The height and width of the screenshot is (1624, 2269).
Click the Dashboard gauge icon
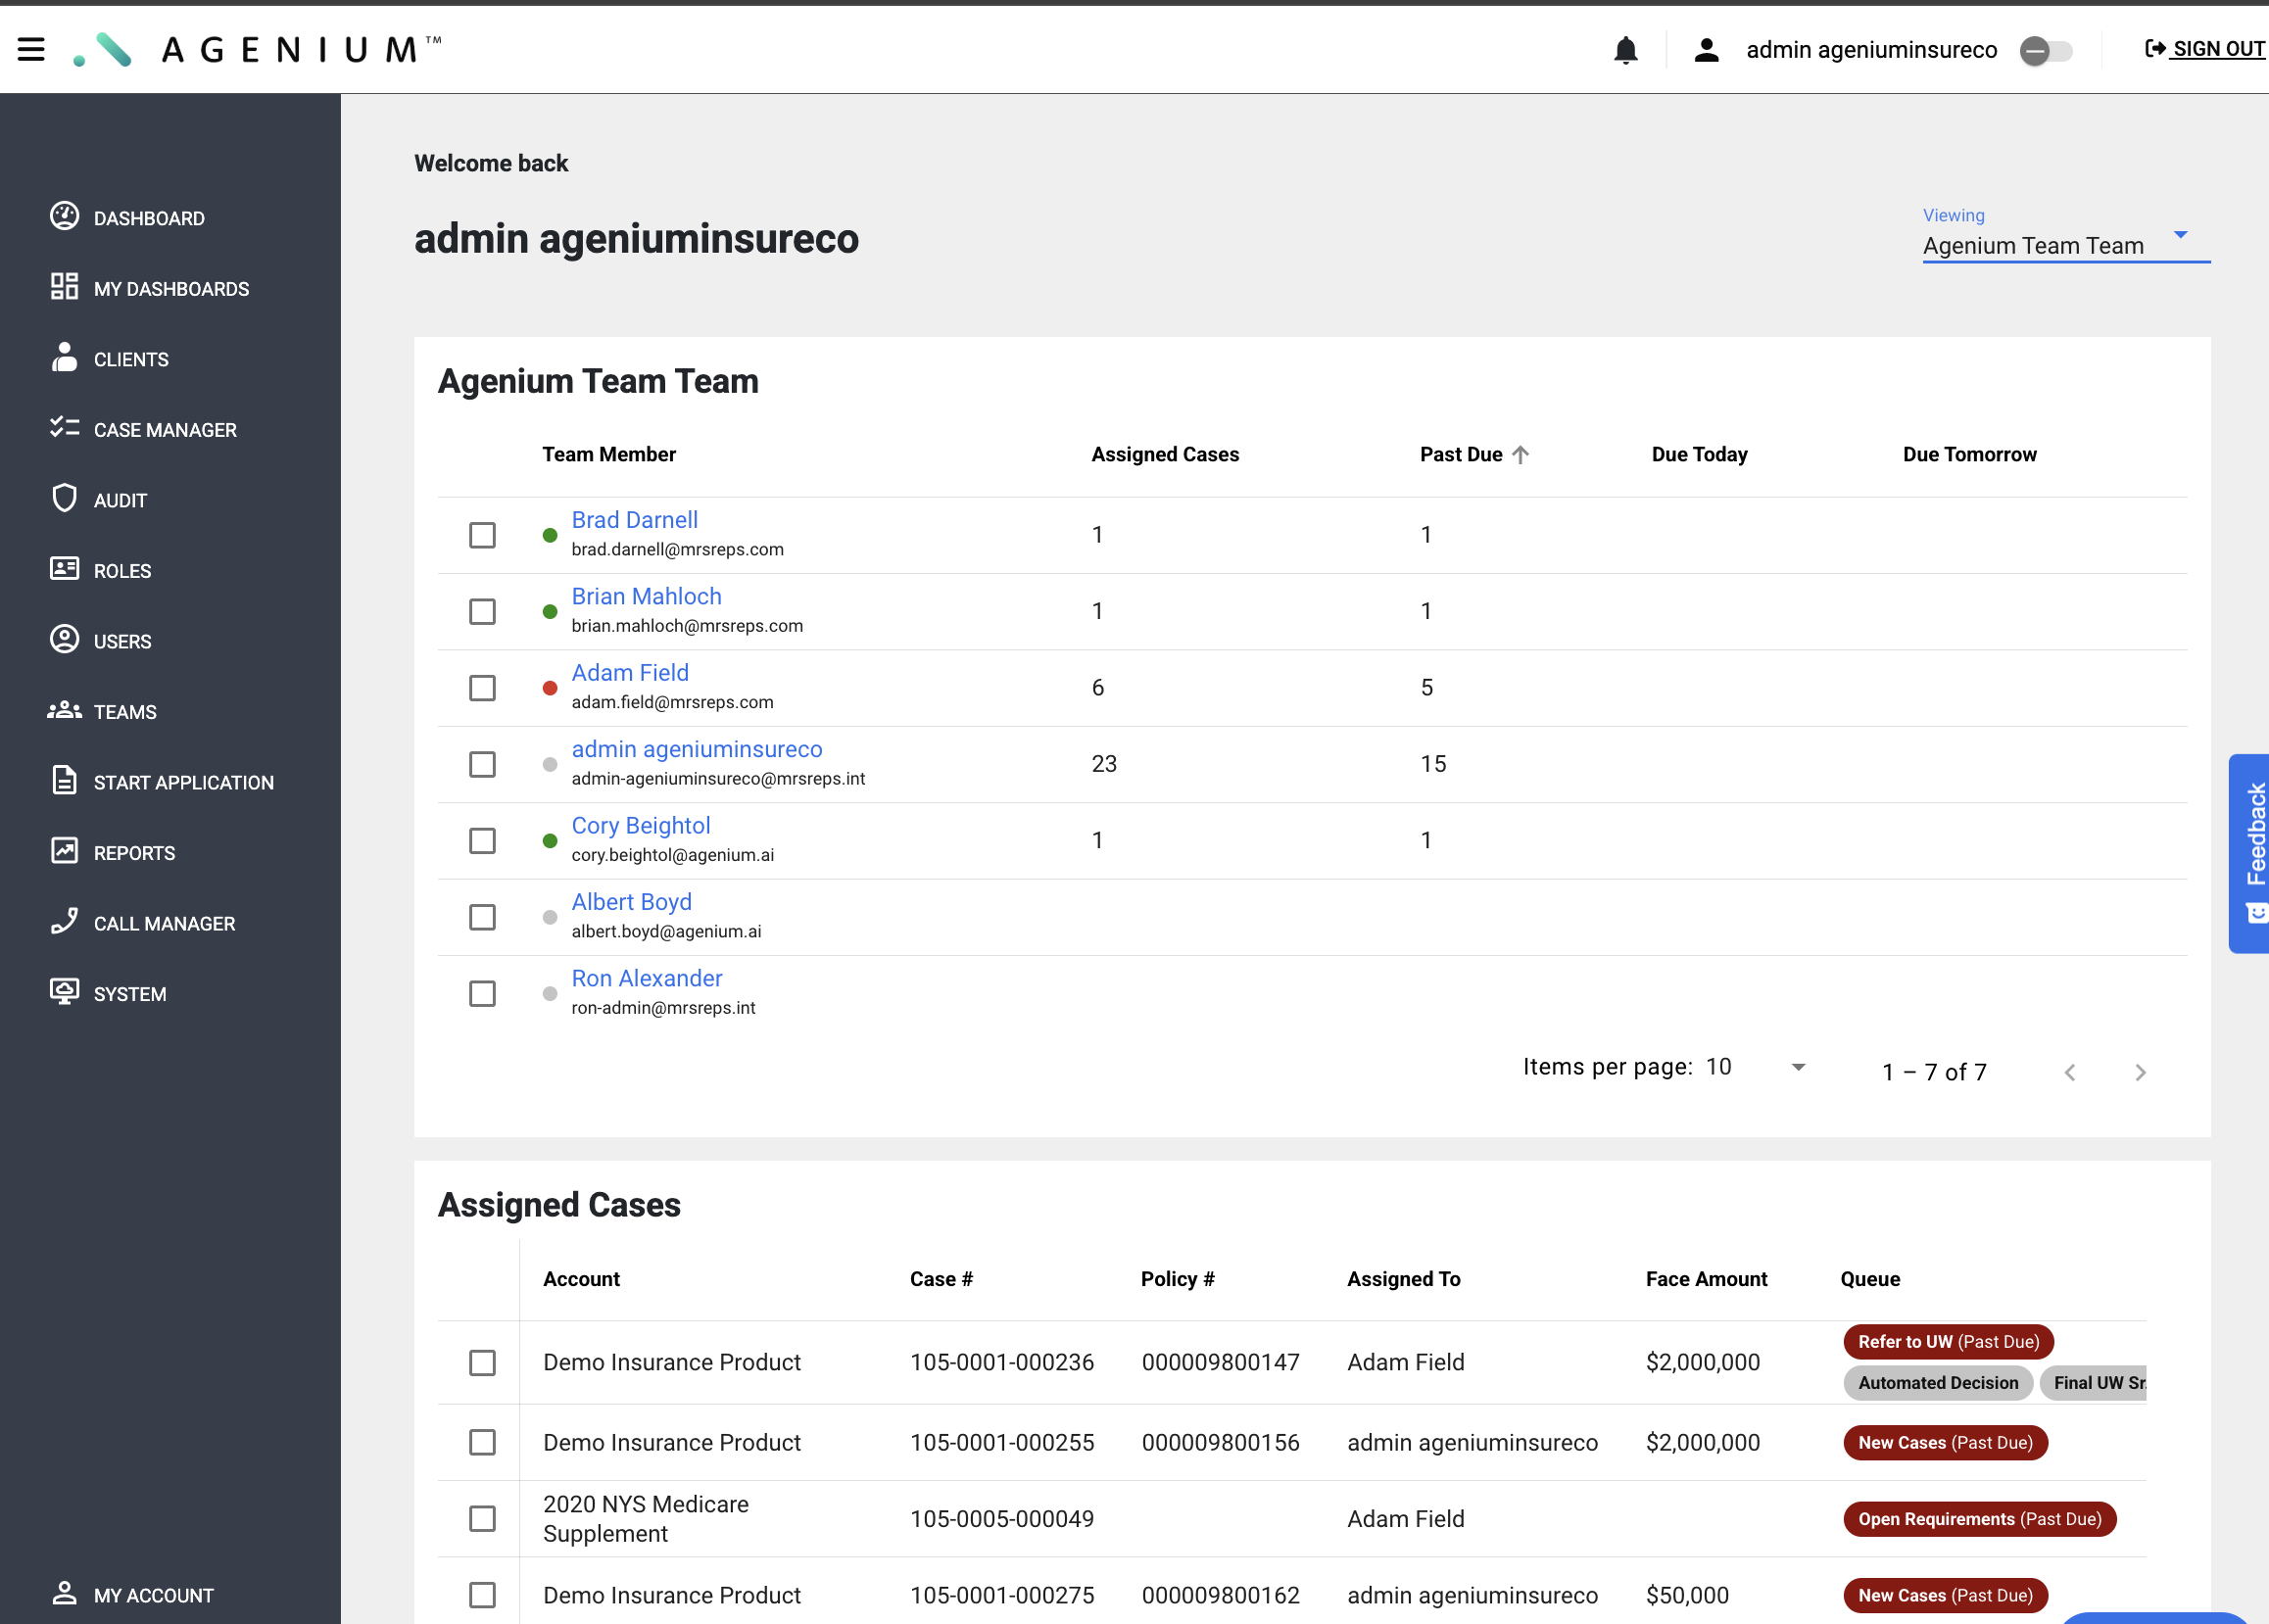tap(64, 216)
